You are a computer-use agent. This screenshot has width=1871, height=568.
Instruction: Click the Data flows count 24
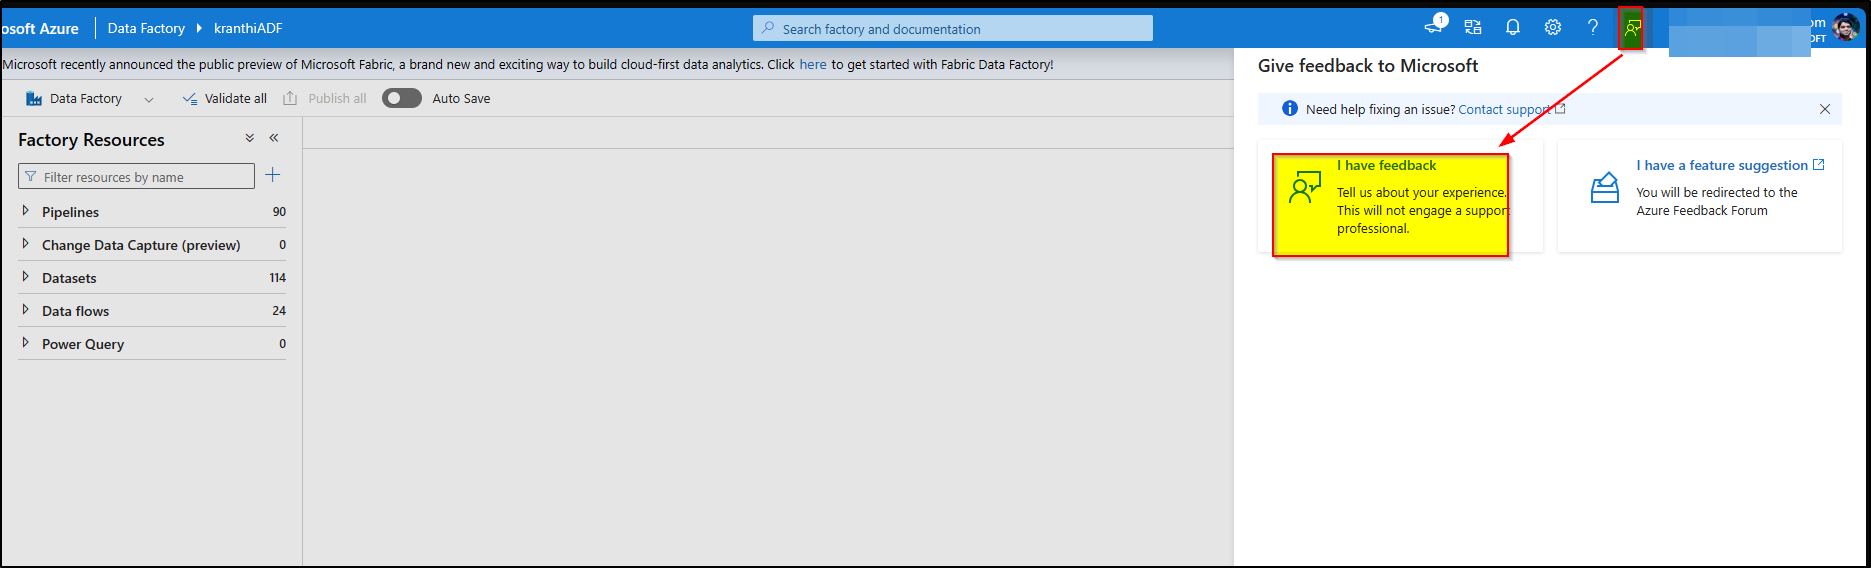coord(279,311)
